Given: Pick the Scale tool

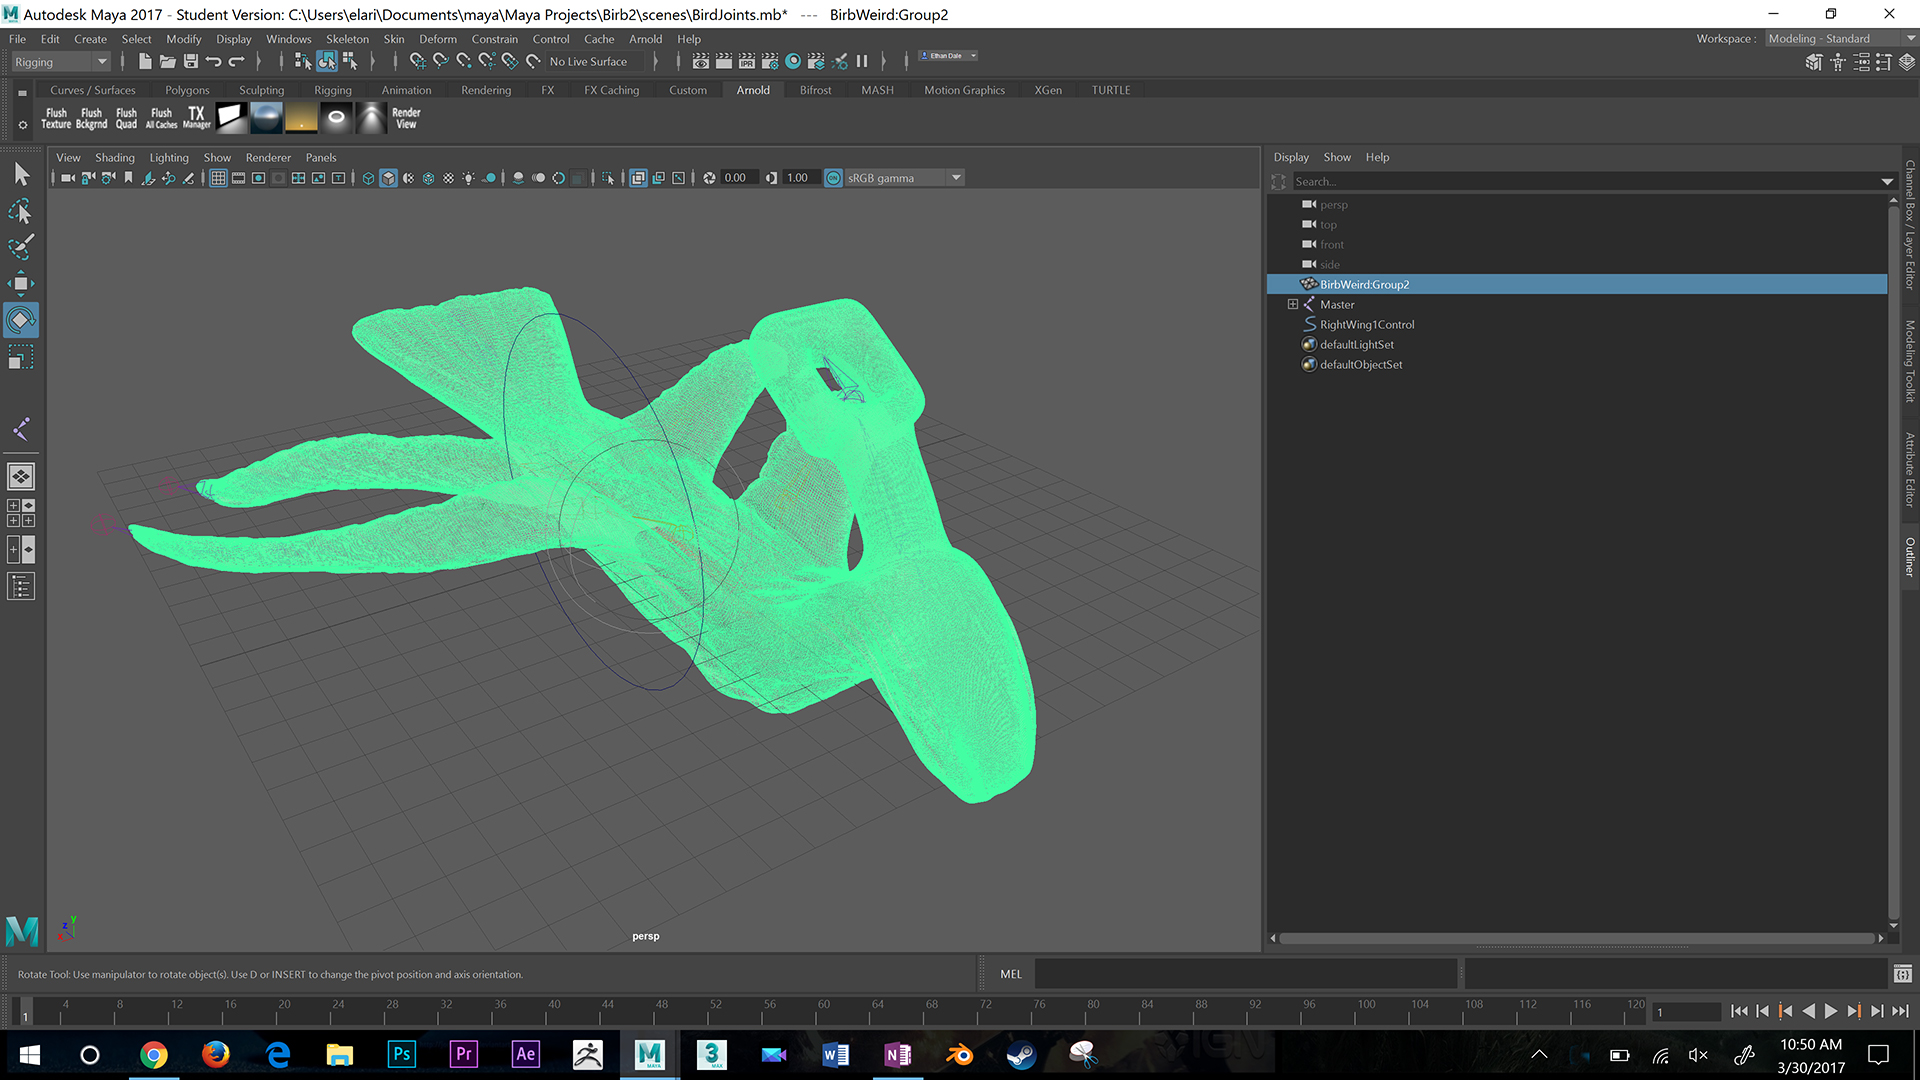Looking at the screenshot, I should coord(21,357).
